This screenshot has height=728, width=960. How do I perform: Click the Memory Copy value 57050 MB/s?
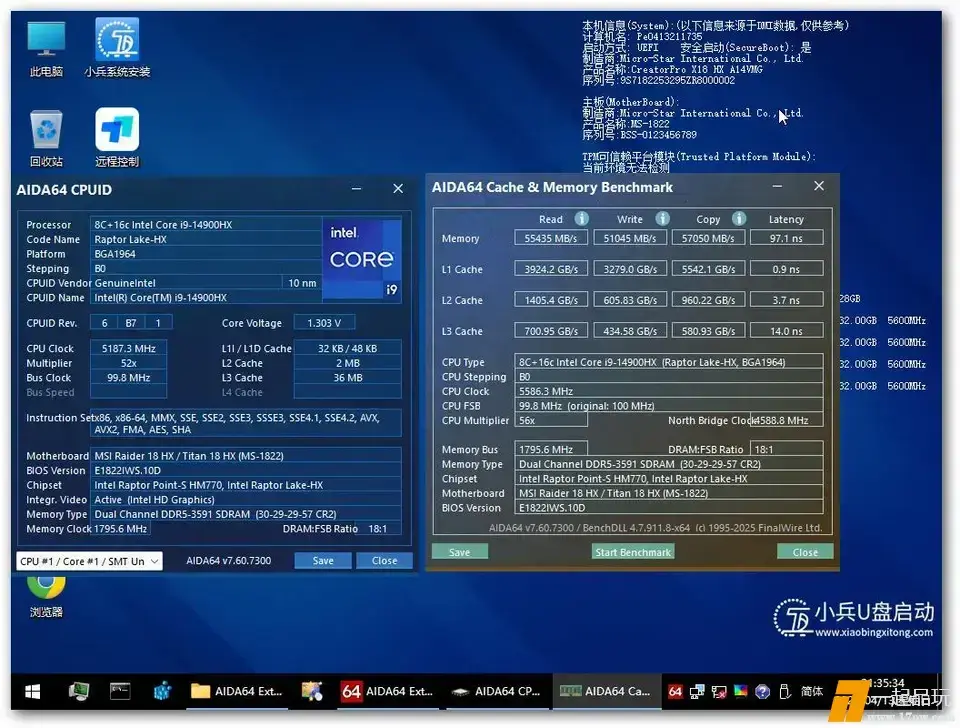pyautogui.click(x=708, y=238)
